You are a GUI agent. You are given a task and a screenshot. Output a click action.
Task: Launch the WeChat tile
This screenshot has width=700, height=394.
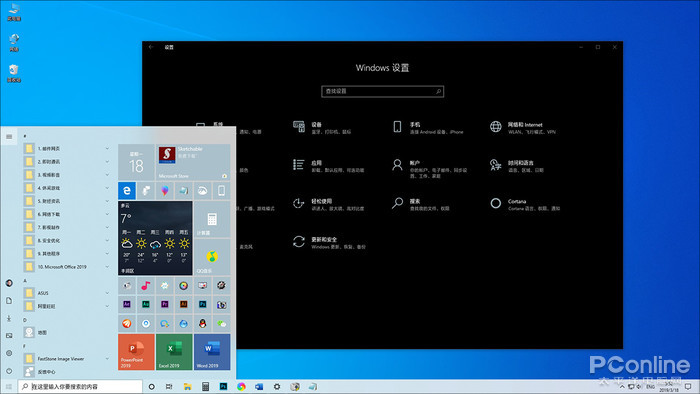[x=221, y=323]
